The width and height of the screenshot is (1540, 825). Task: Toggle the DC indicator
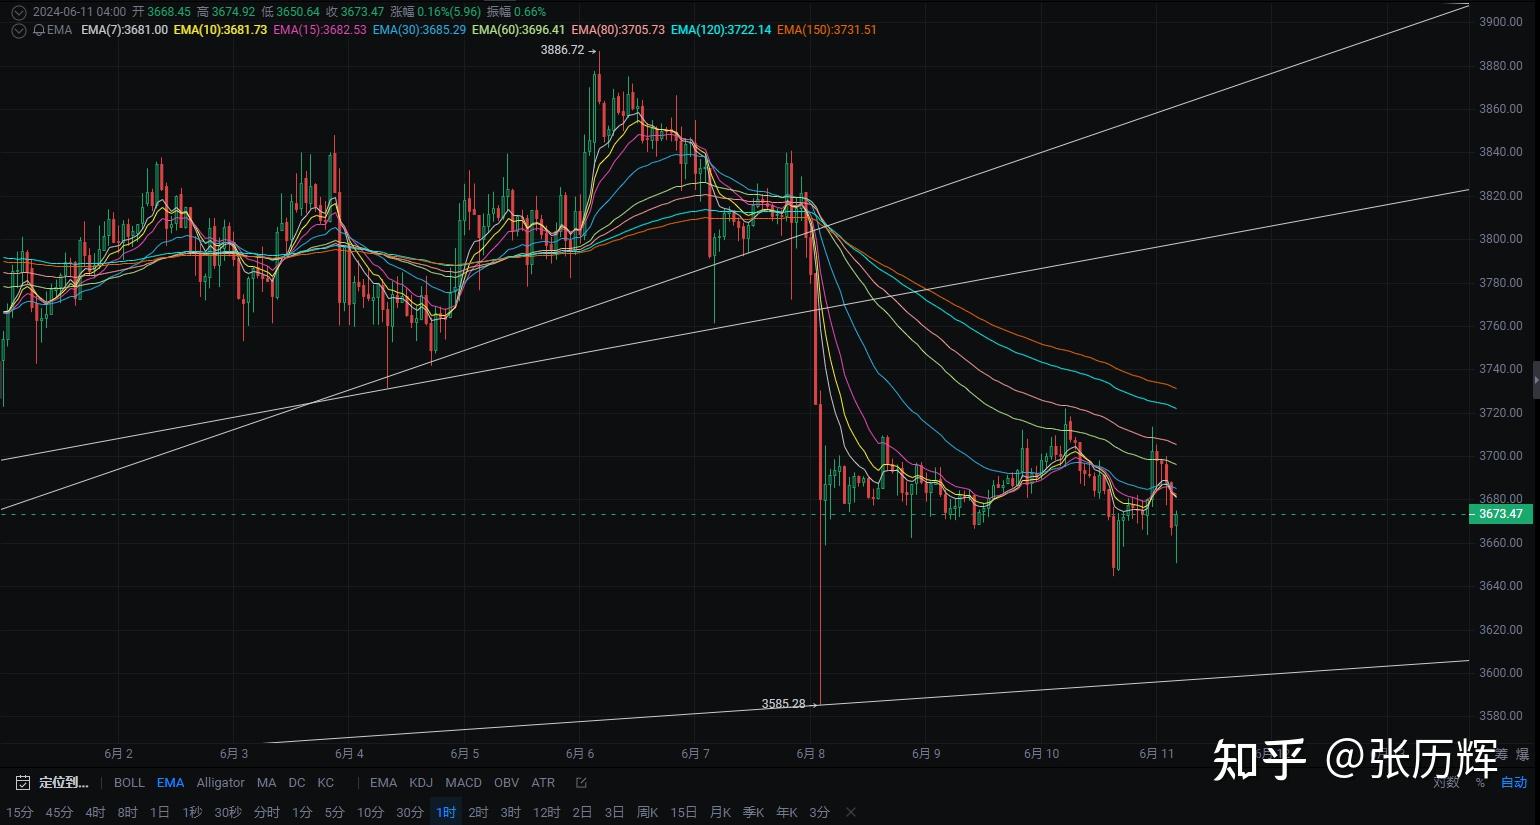coord(297,783)
